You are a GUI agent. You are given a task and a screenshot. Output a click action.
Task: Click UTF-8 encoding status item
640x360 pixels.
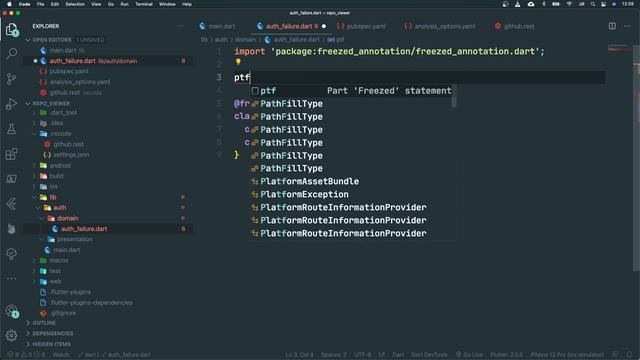point(362,355)
